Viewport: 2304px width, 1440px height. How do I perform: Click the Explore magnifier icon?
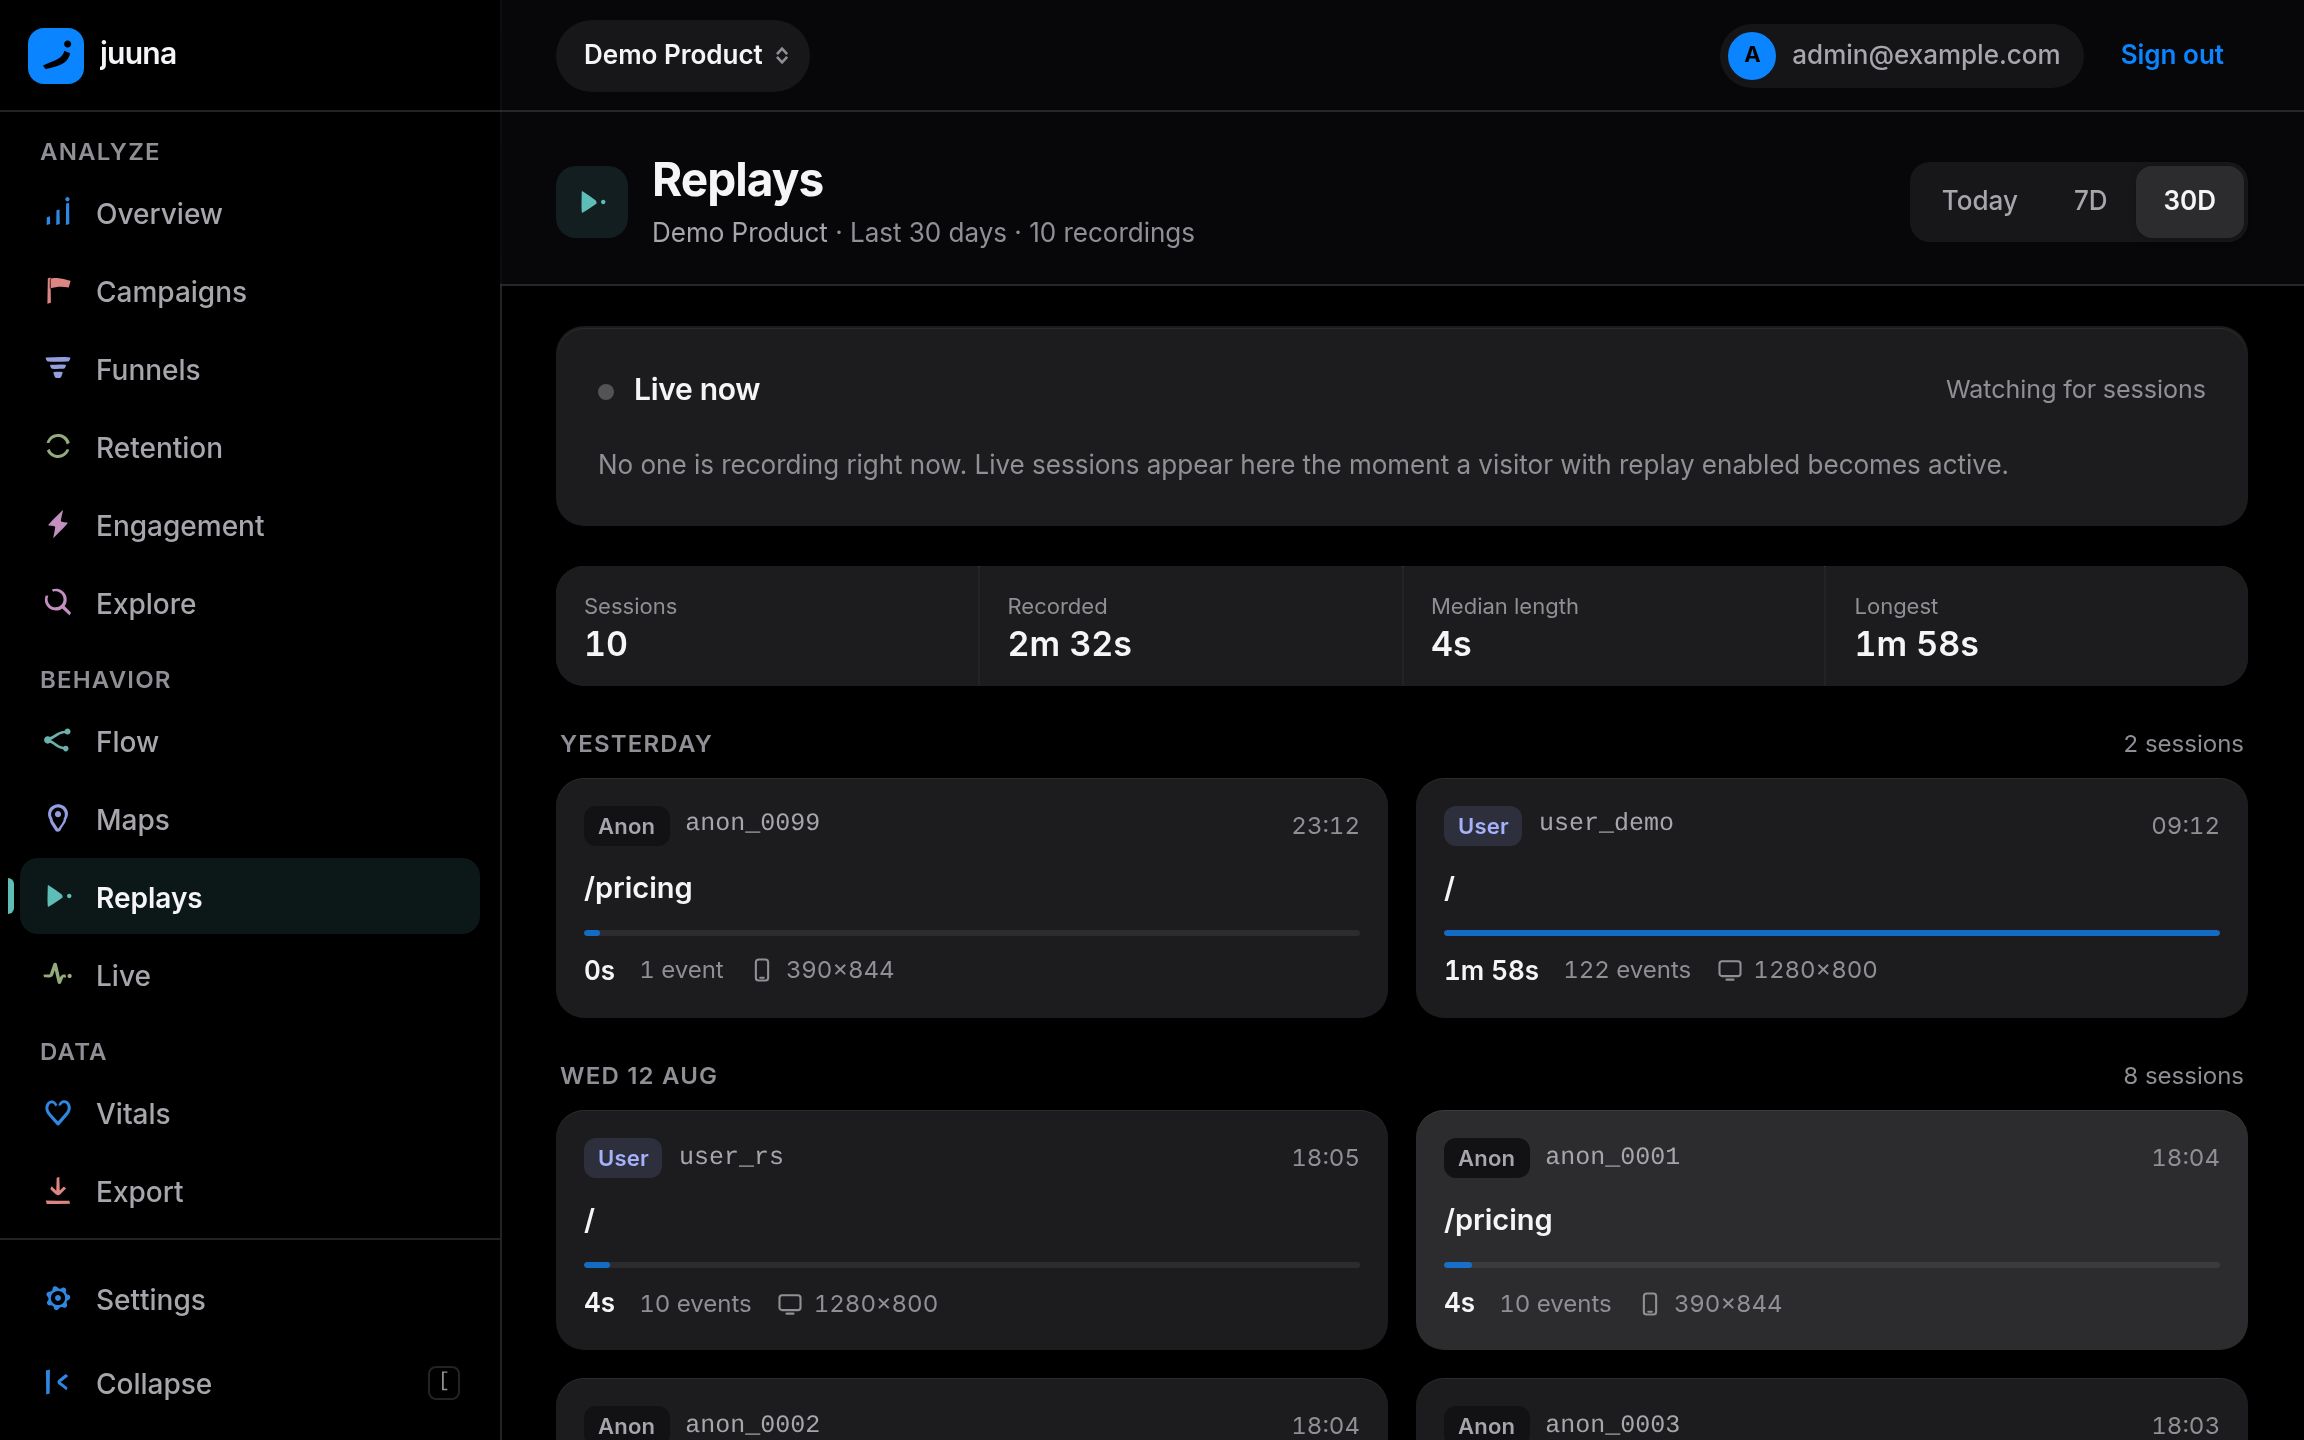point(58,603)
